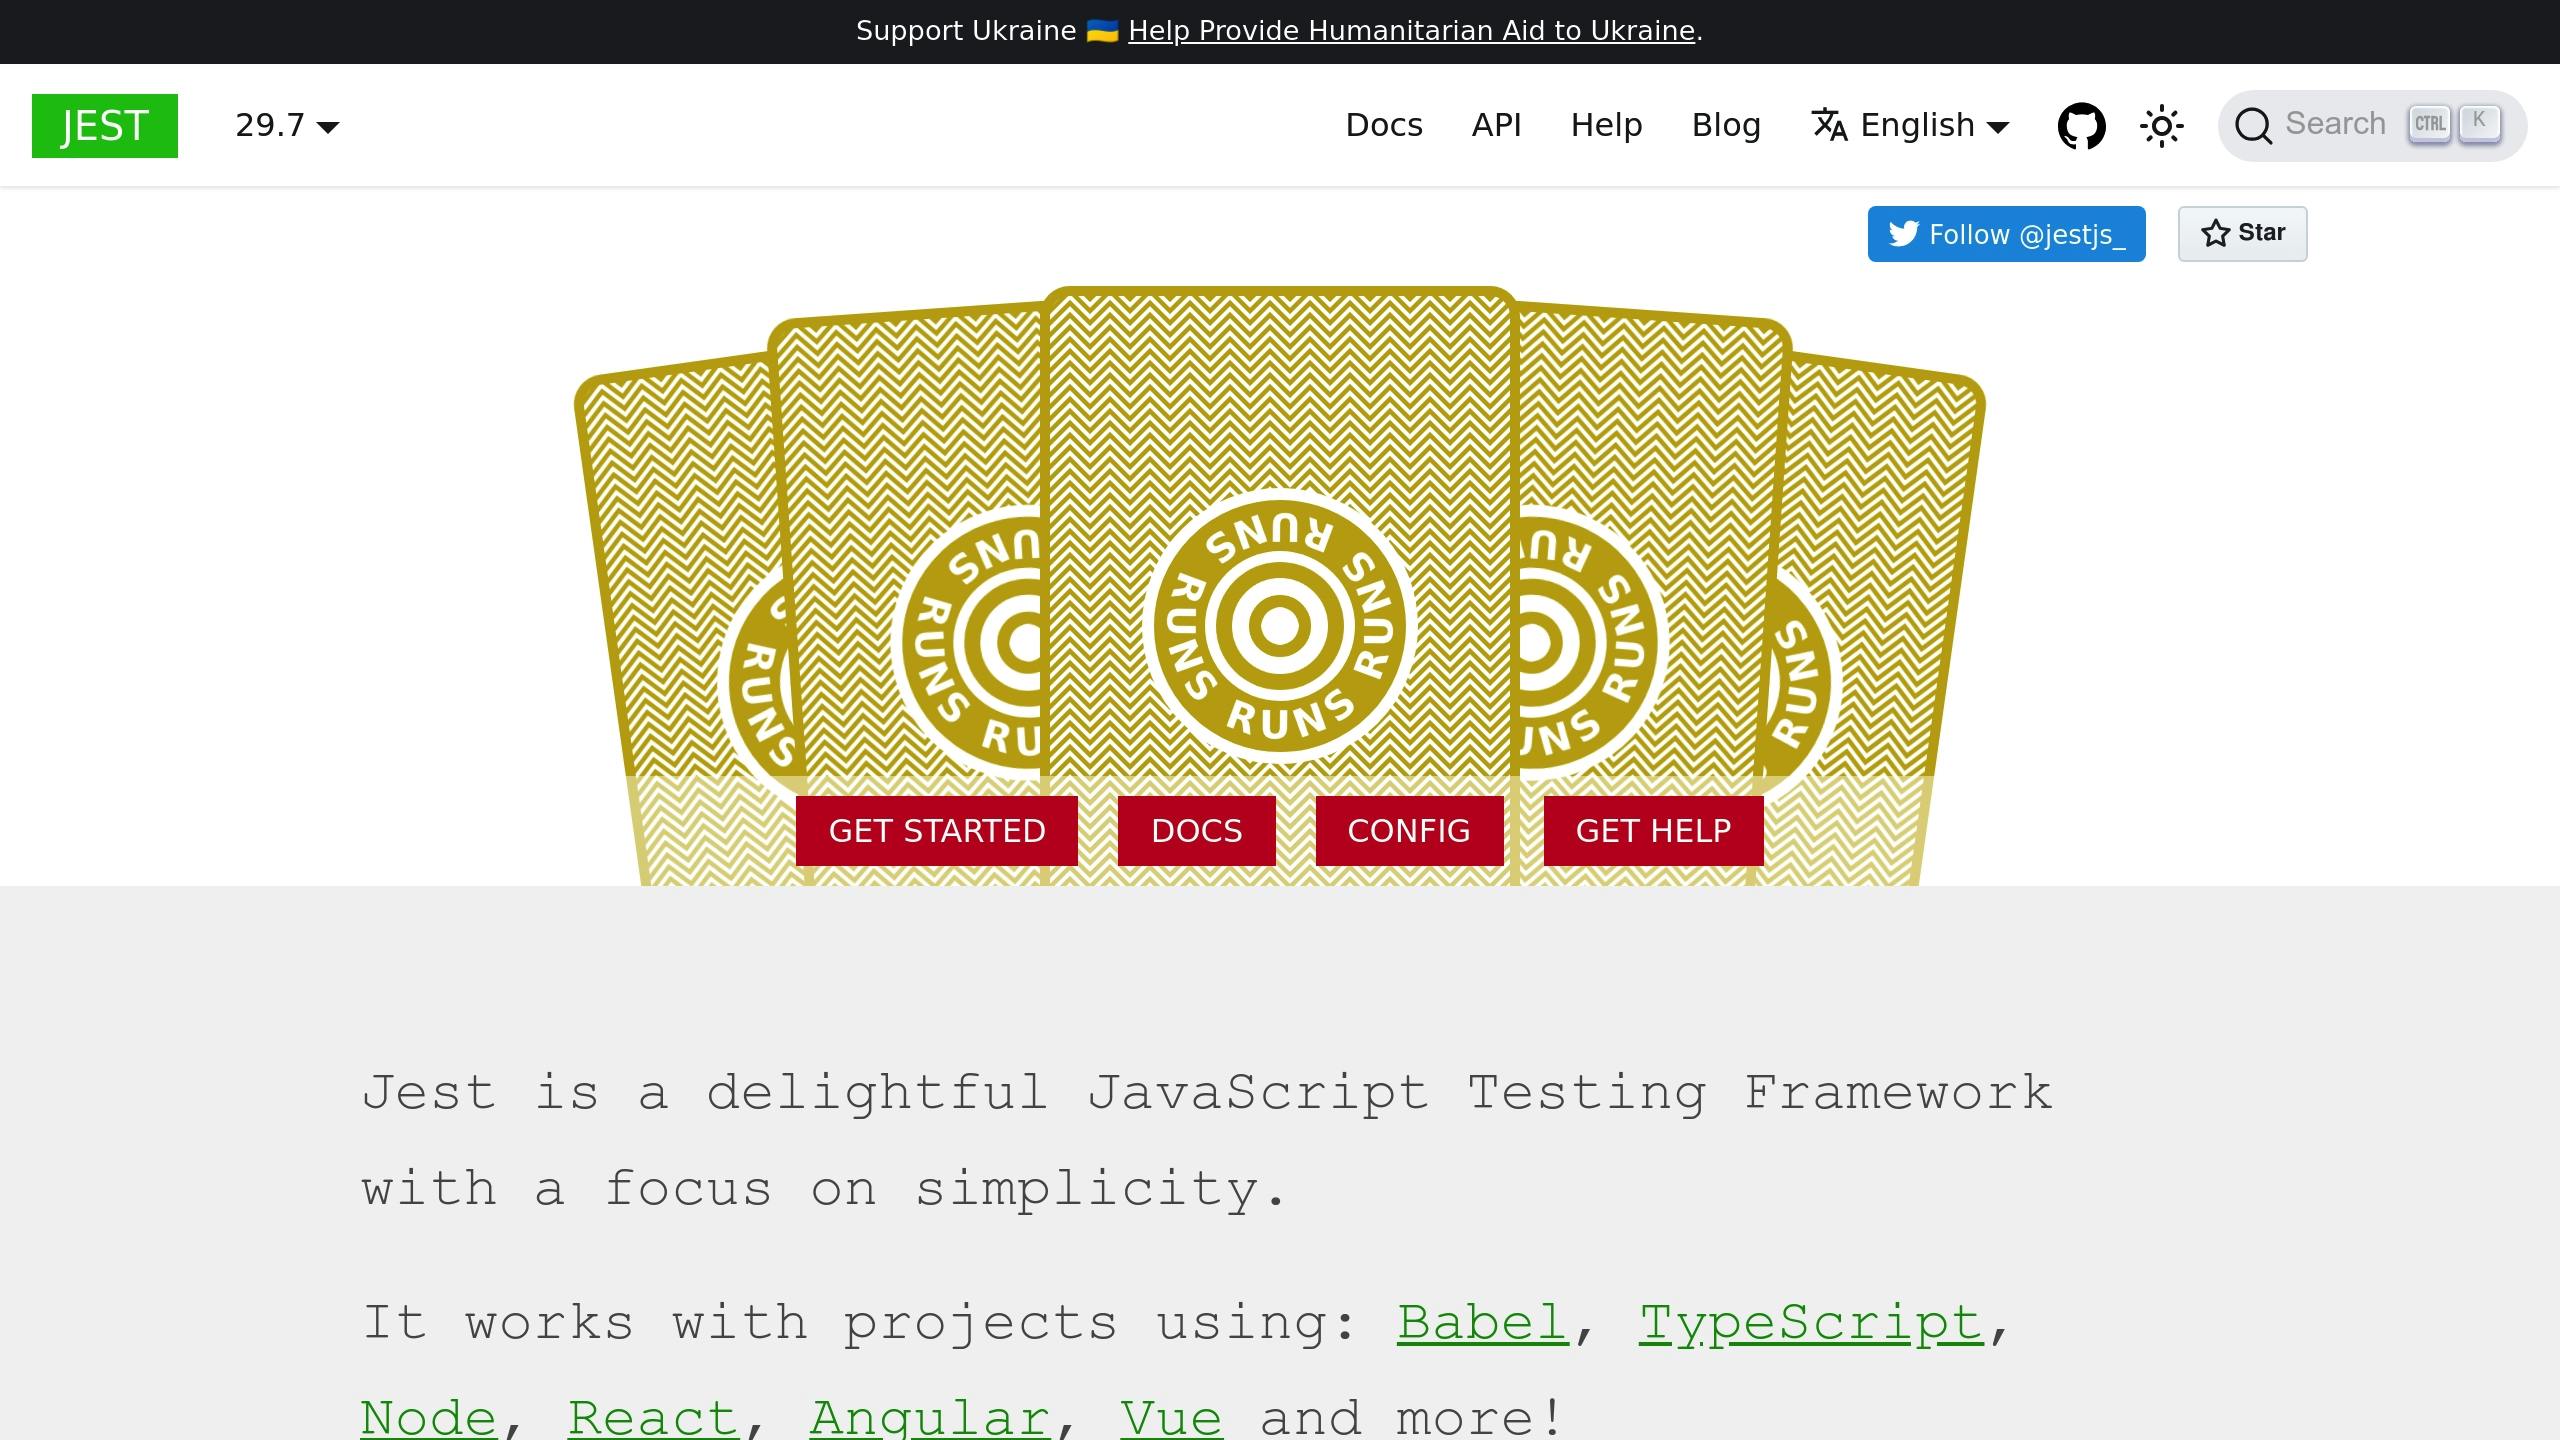Open the GitHub repository icon

tap(2081, 126)
